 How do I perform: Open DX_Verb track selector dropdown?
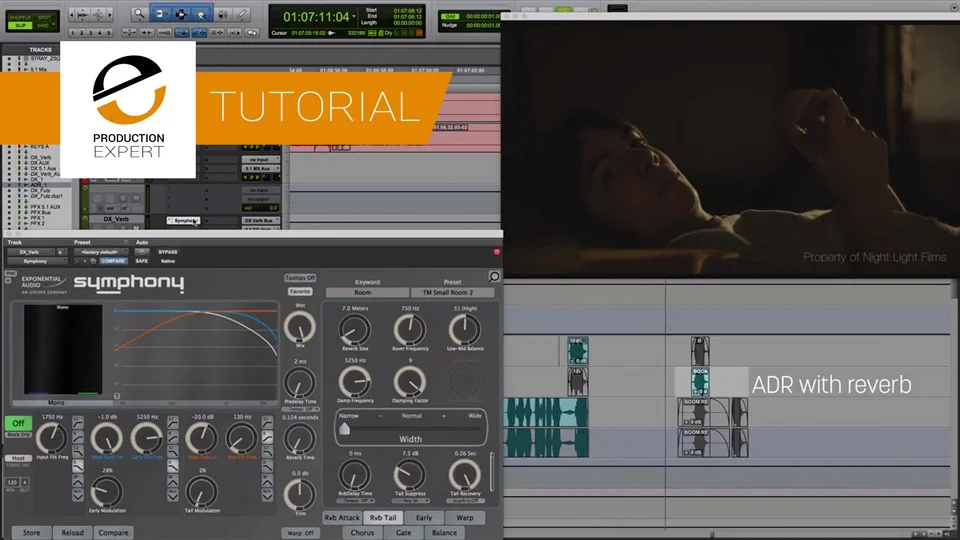(31, 252)
